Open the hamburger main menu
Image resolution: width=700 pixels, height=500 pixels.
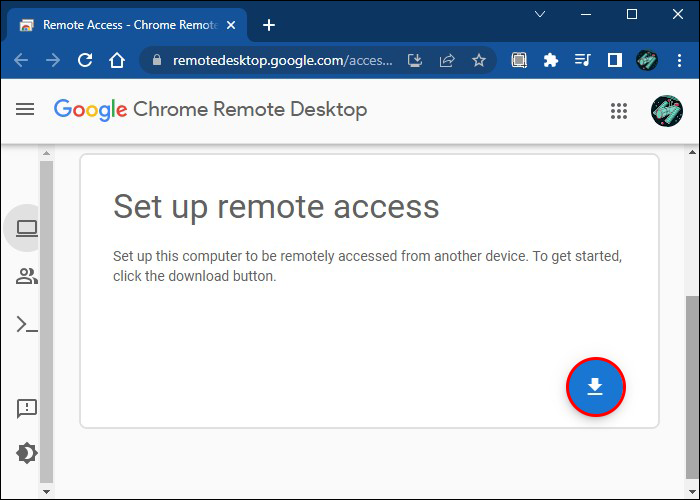(25, 109)
